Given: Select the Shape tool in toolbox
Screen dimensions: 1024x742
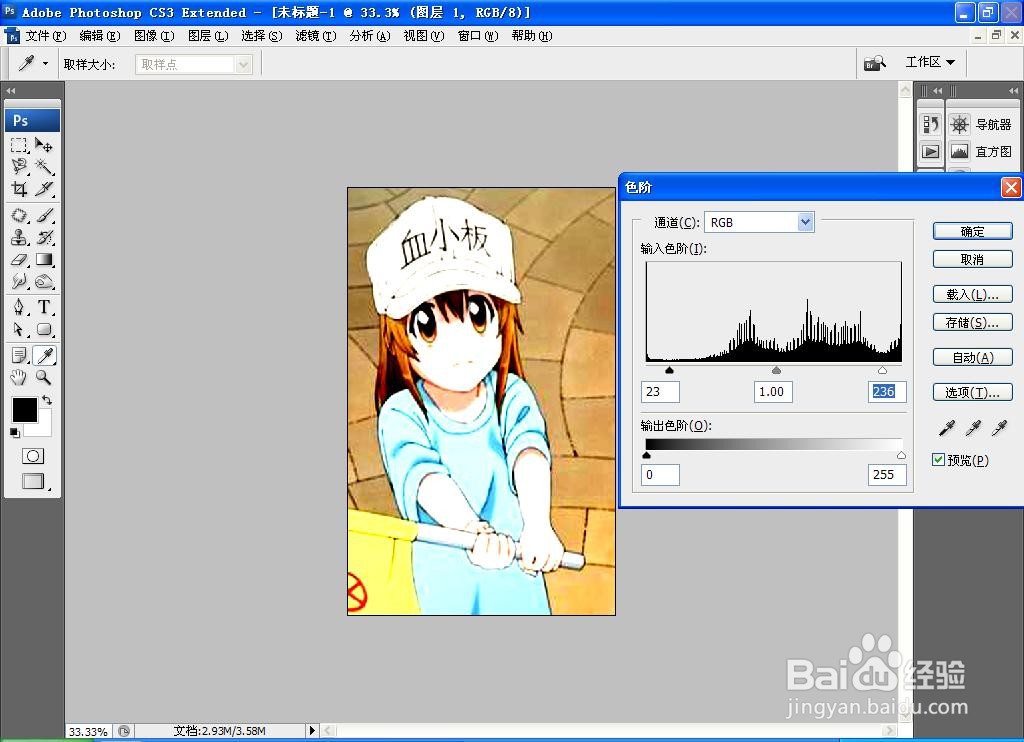Looking at the screenshot, I should [x=44, y=329].
